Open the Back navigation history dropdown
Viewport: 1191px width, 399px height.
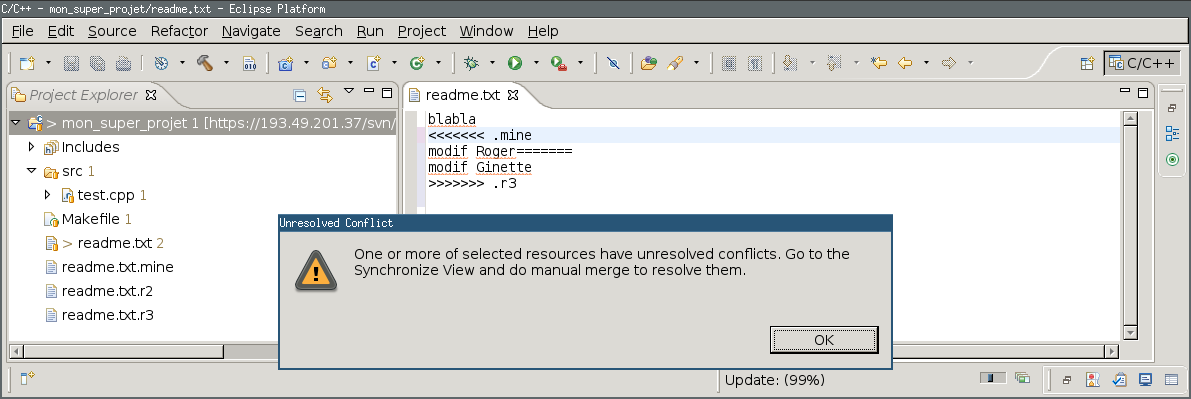tap(926, 63)
